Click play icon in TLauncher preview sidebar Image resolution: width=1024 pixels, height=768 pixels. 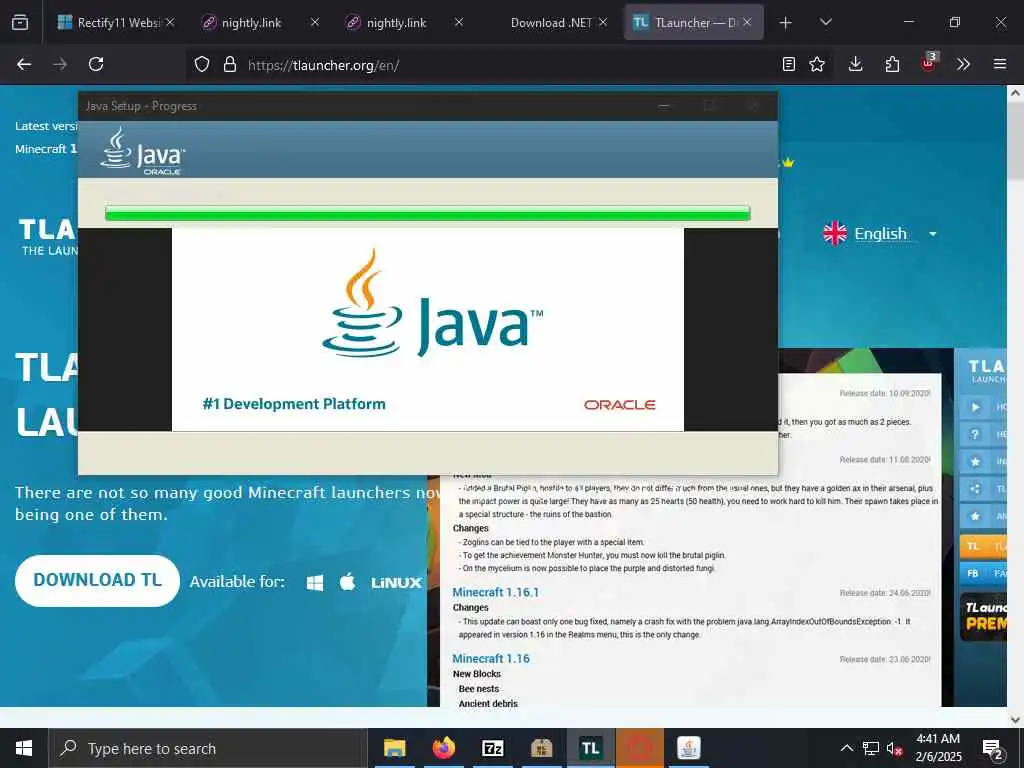coord(975,407)
